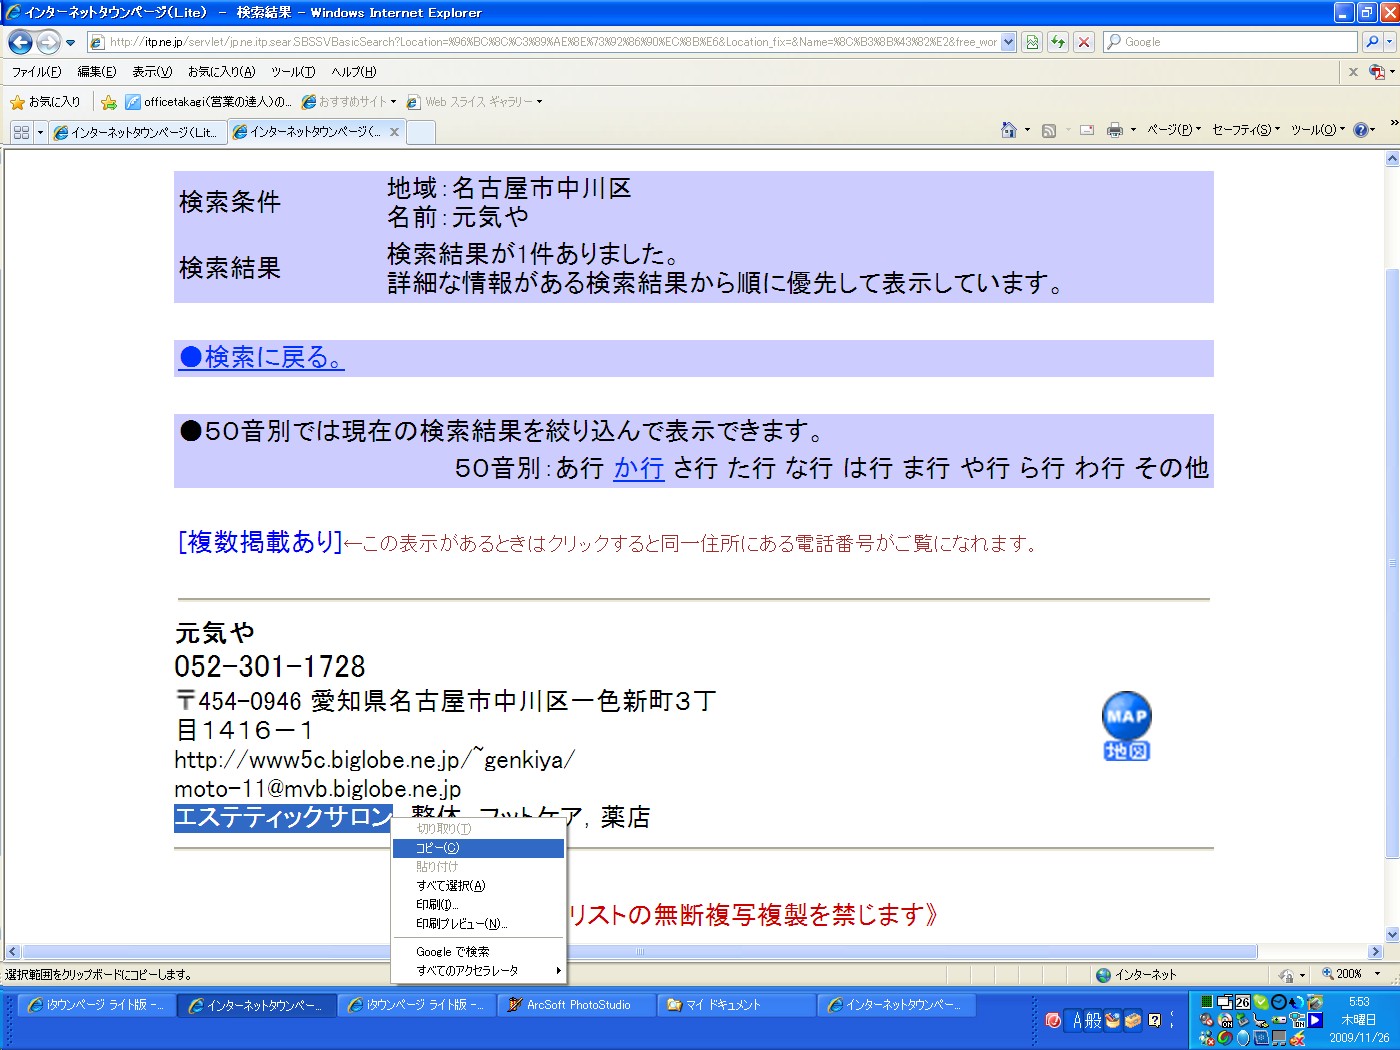Click the IME 般 conversion mode button

[x=1093, y=1020]
